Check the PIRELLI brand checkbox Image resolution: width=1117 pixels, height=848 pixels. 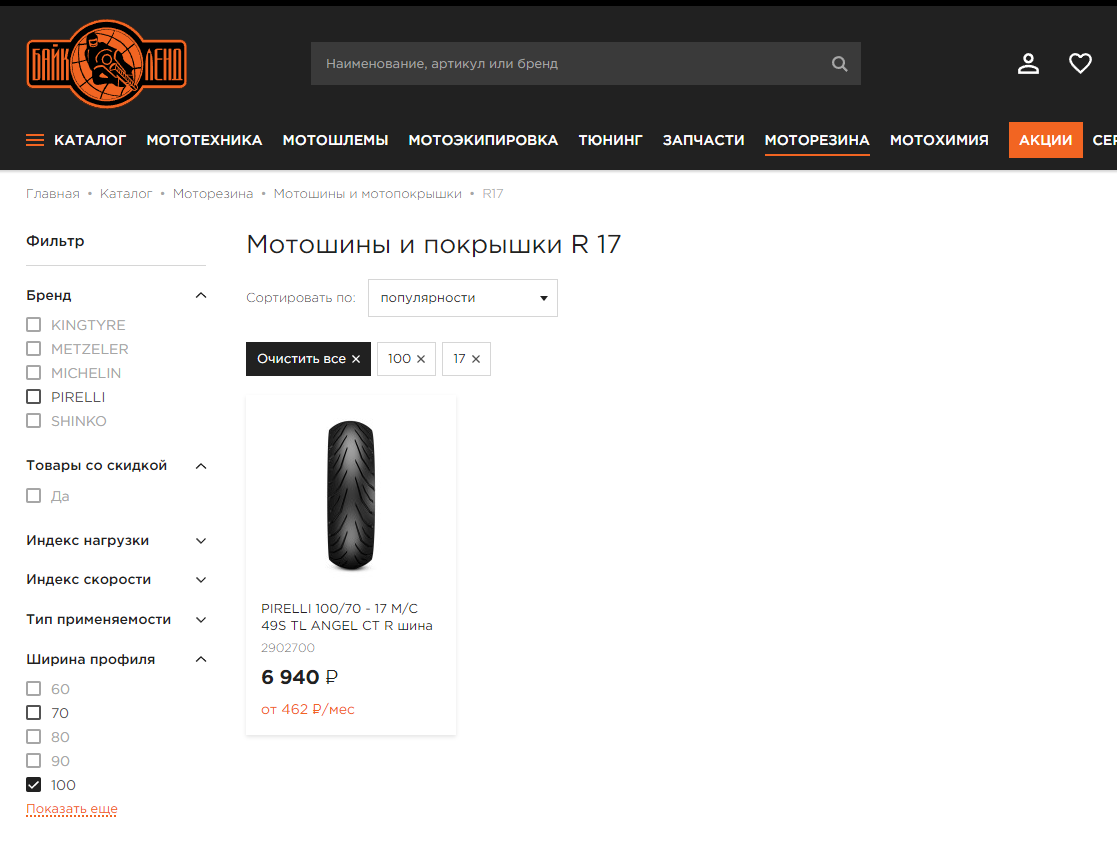point(33,396)
